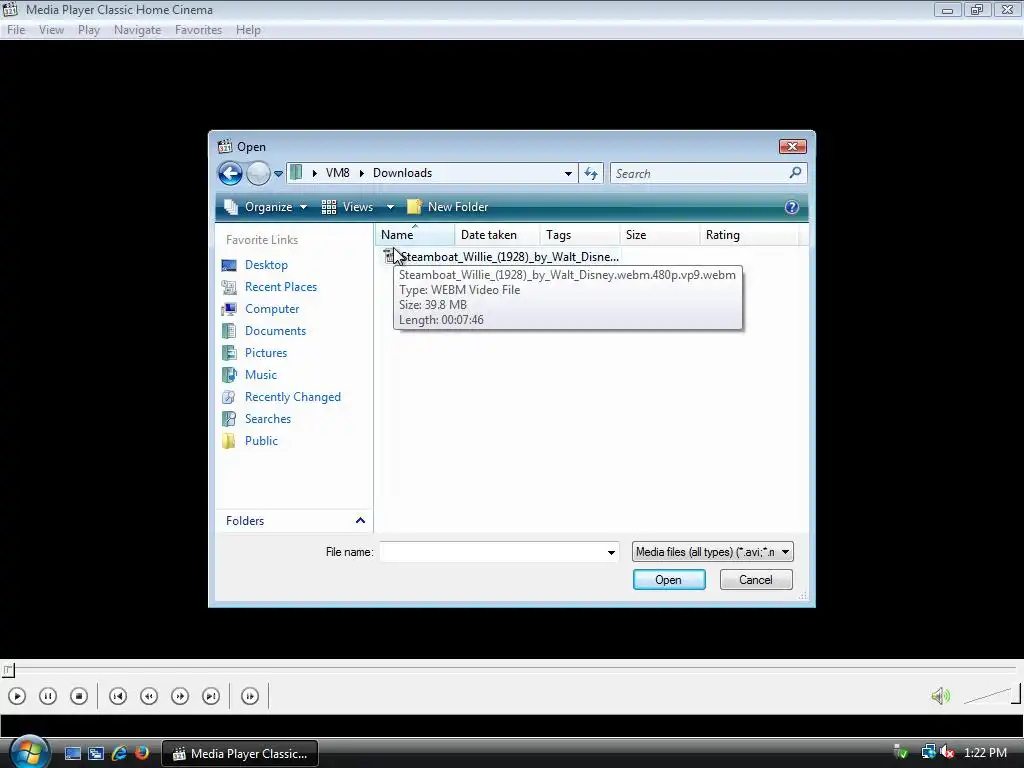Screen dimensions: 1024x768
Task: Click the Pause playback button
Action: pos(48,696)
